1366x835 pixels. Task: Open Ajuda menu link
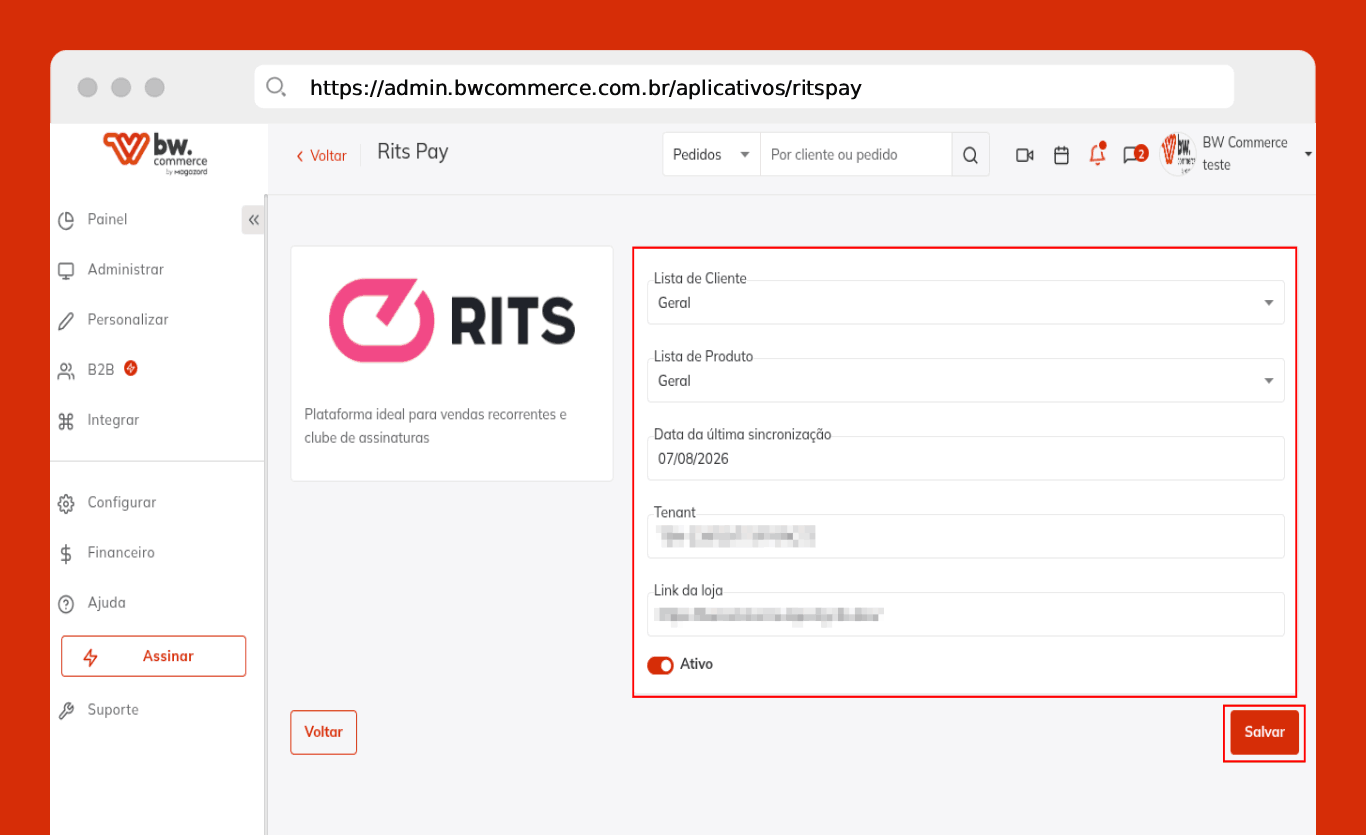(107, 603)
